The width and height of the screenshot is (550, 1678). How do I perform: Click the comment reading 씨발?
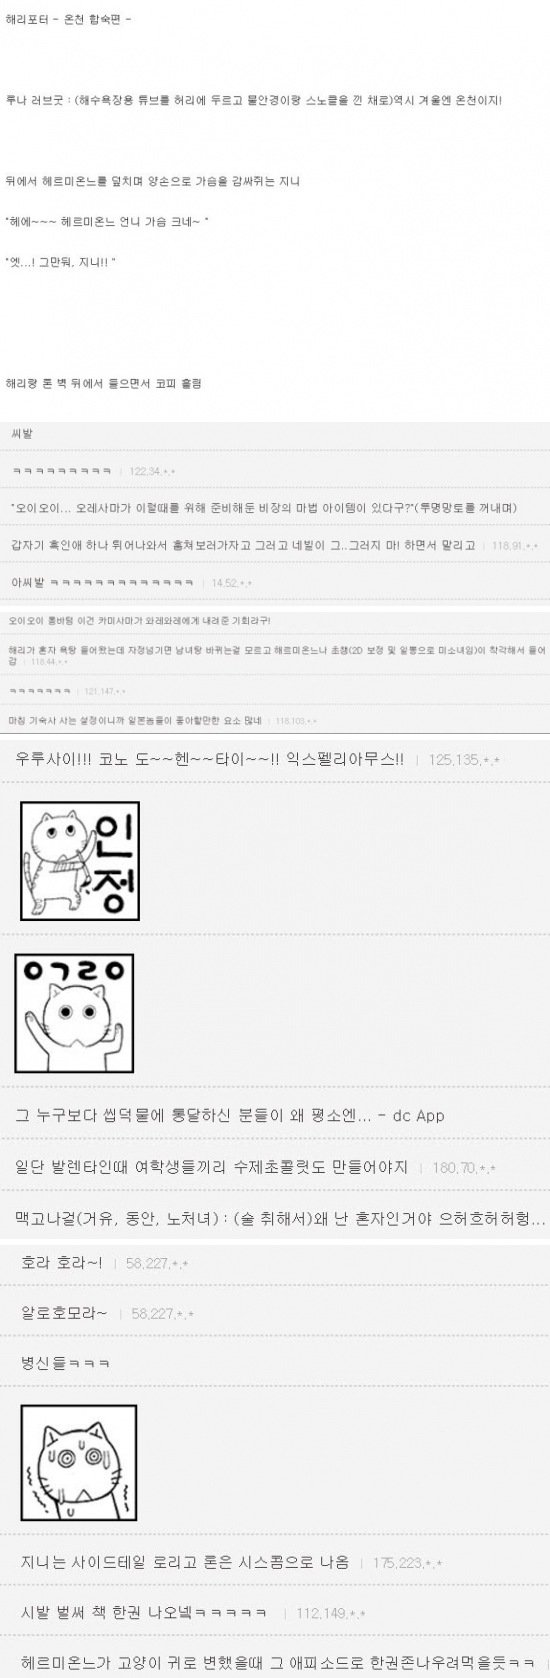21,434
